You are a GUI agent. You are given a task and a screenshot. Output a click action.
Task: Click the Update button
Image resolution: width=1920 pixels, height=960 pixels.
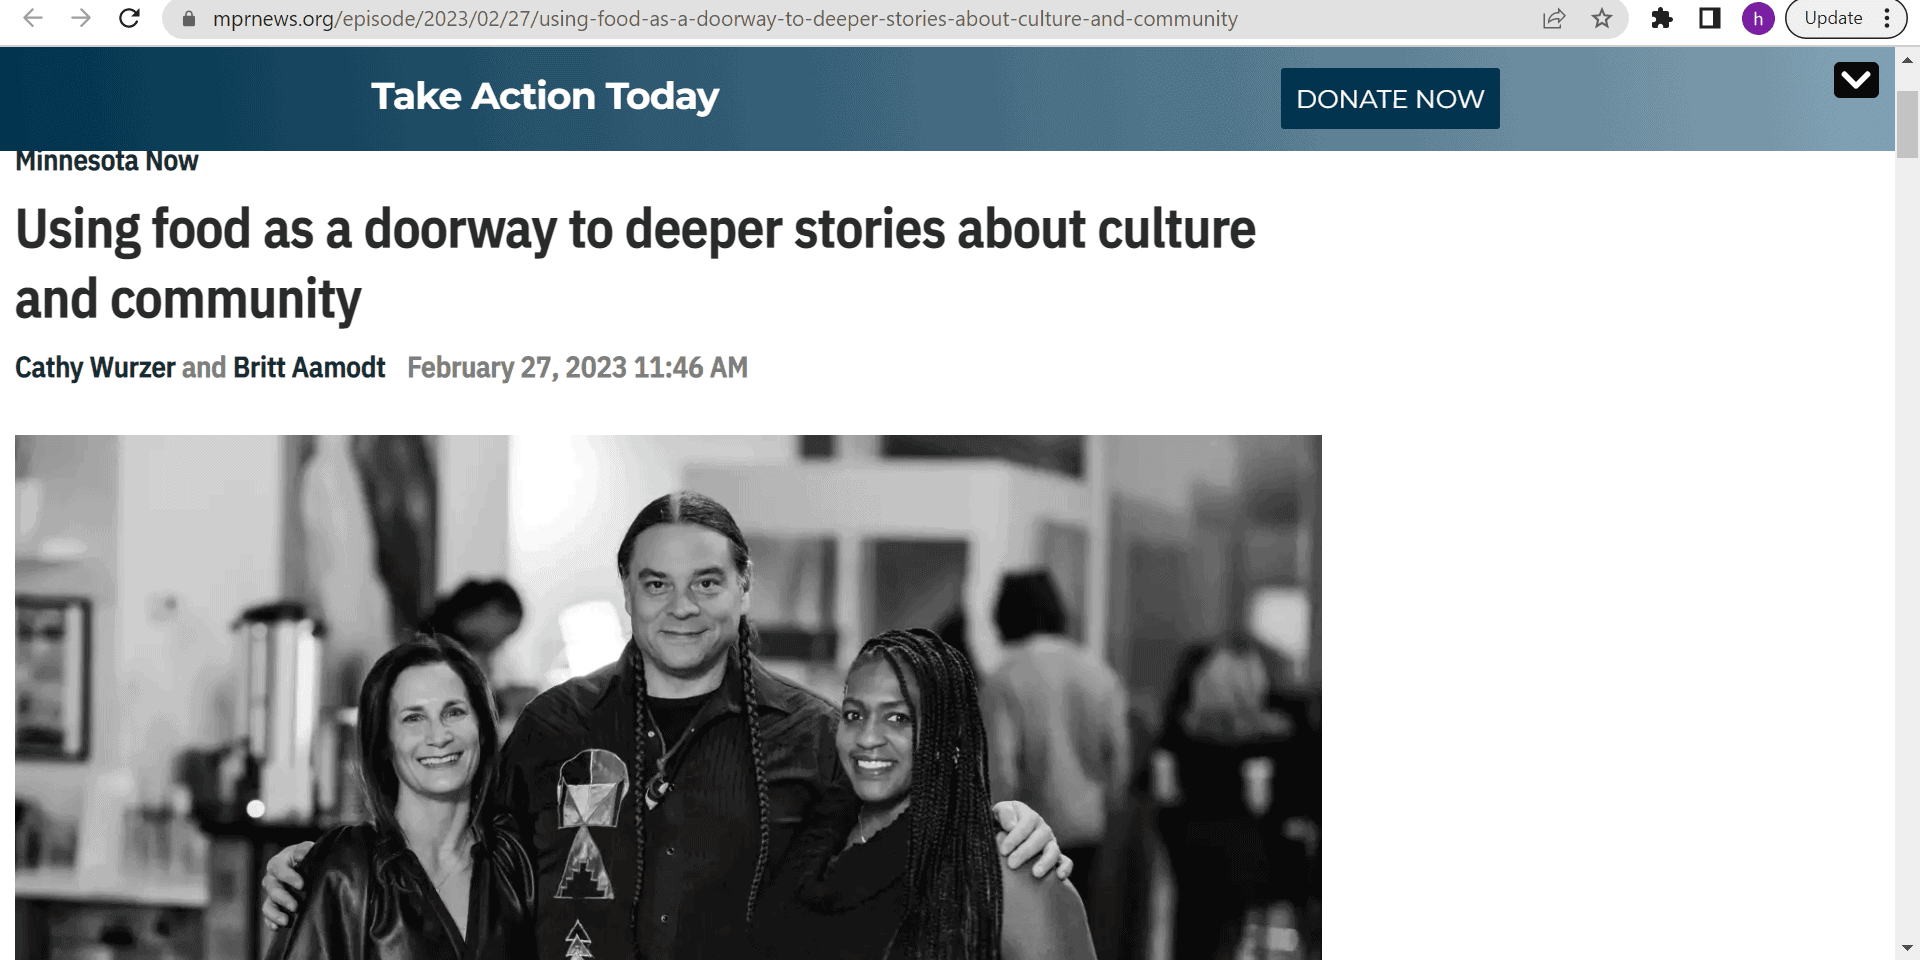point(1833,18)
